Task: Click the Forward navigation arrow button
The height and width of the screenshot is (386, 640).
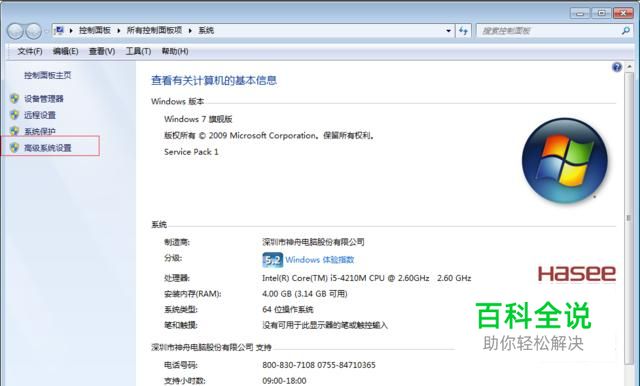Action: point(34,31)
